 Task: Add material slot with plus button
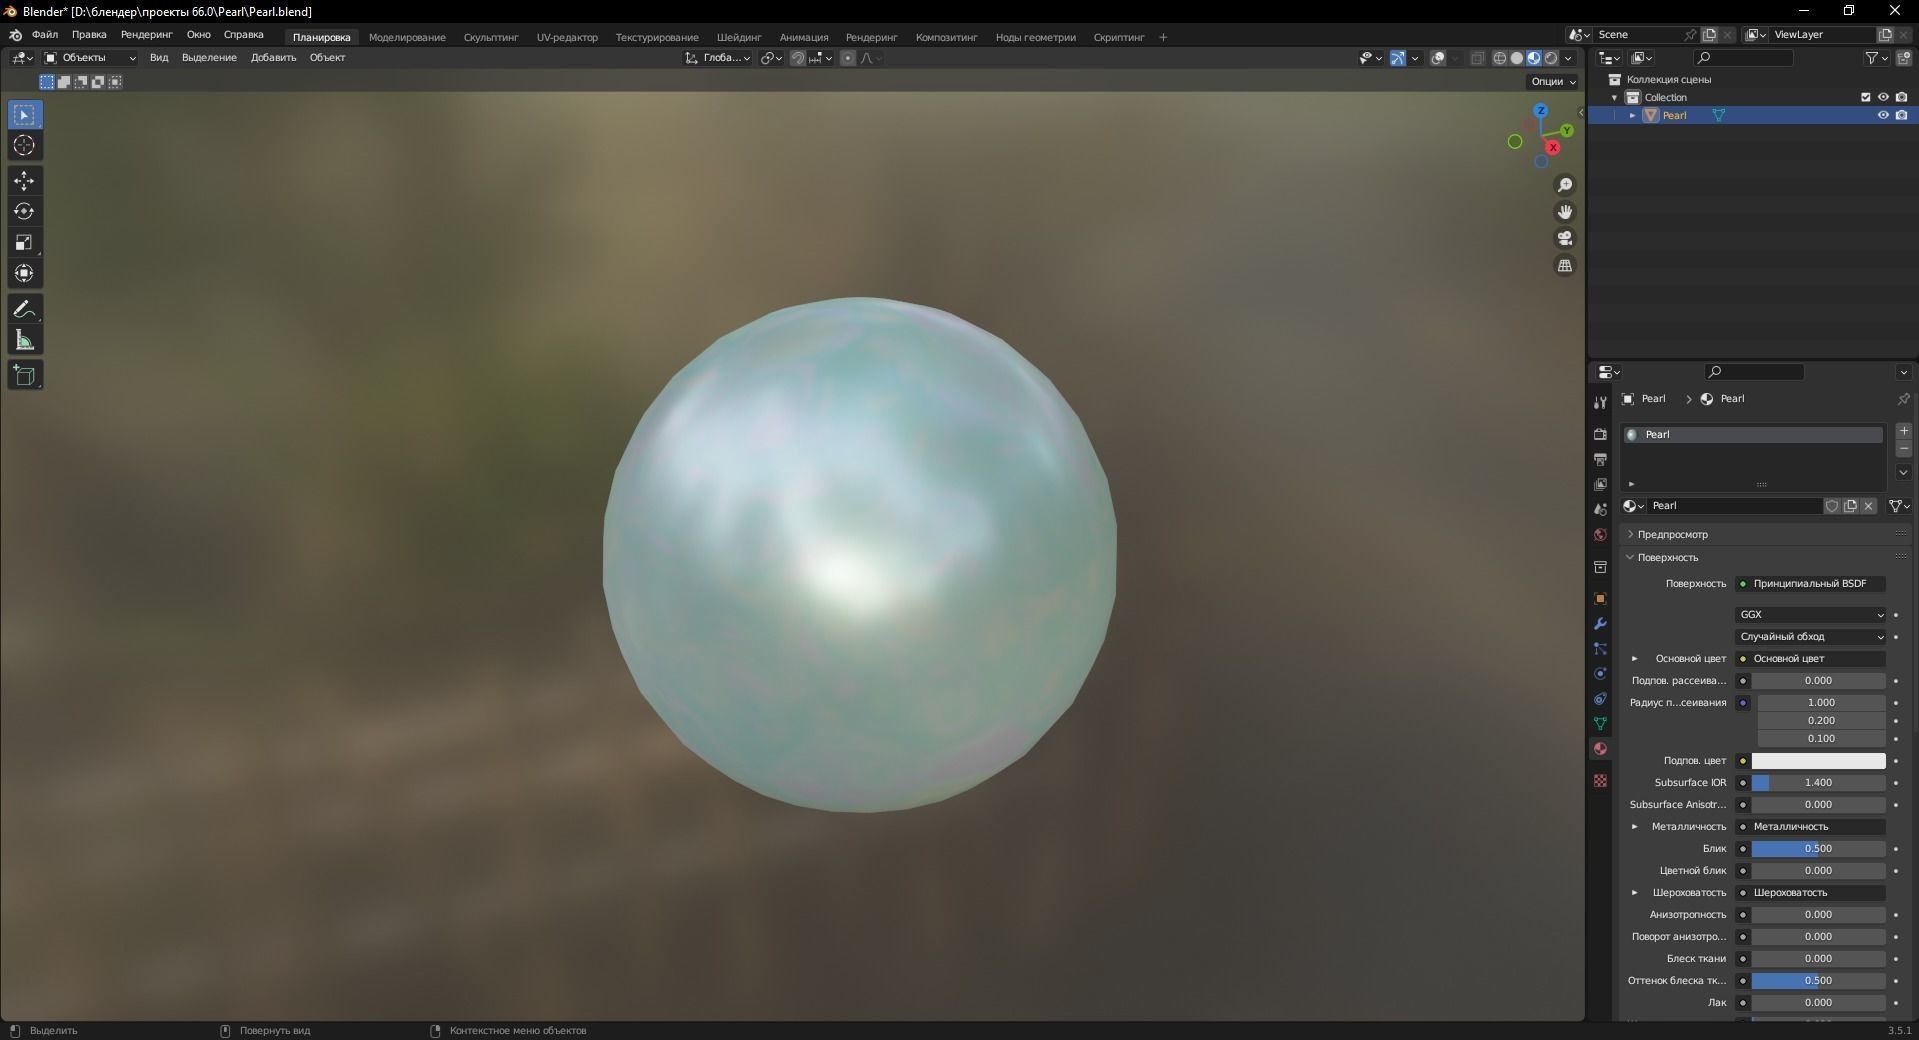coord(1904,431)
